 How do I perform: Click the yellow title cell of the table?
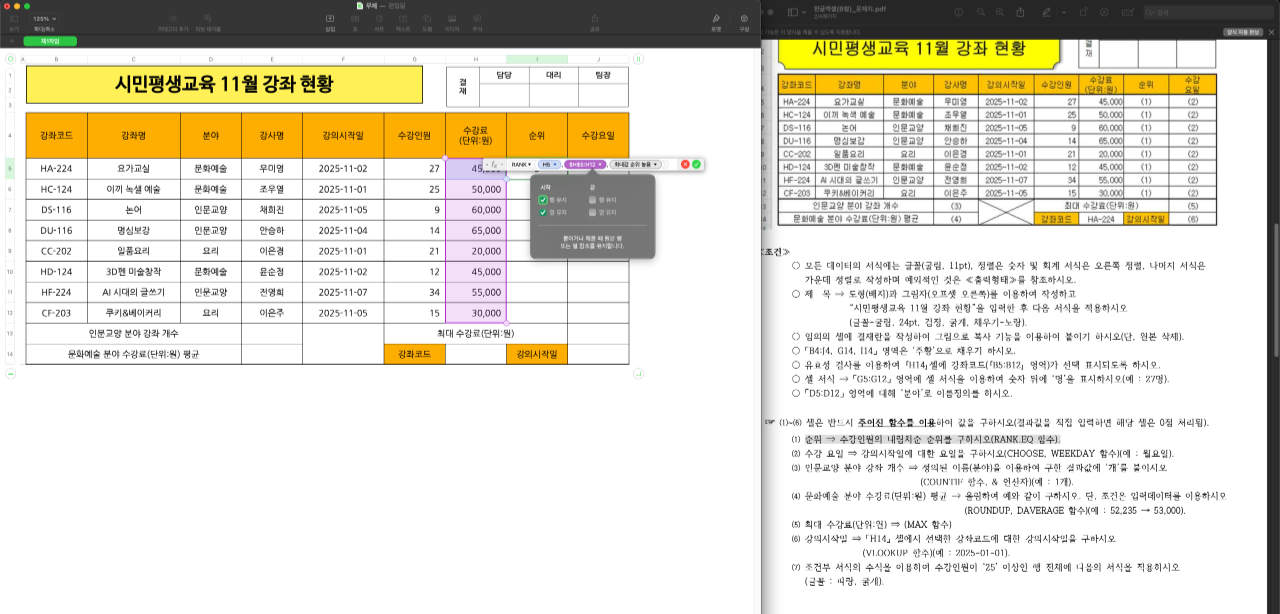pyautogui.click(x=224, y=85)
